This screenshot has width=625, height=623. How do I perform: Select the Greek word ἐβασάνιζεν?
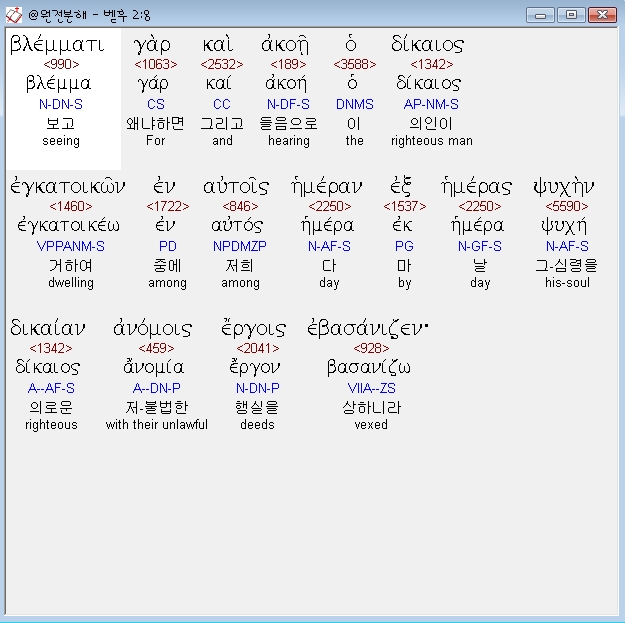367,328
